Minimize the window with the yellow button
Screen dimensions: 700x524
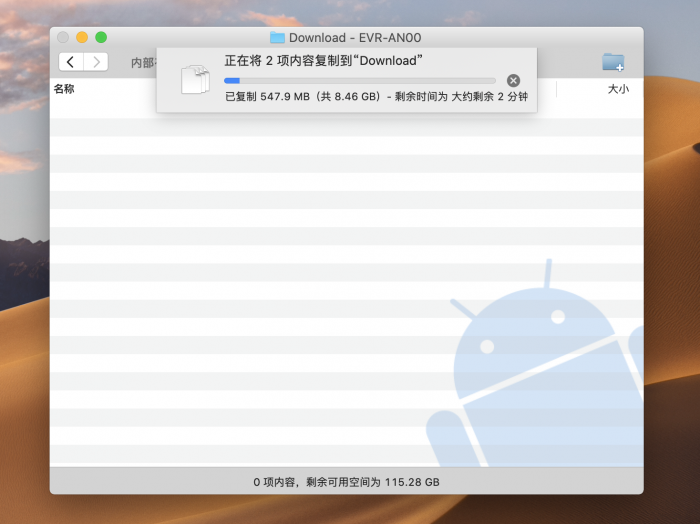(82, 37)
